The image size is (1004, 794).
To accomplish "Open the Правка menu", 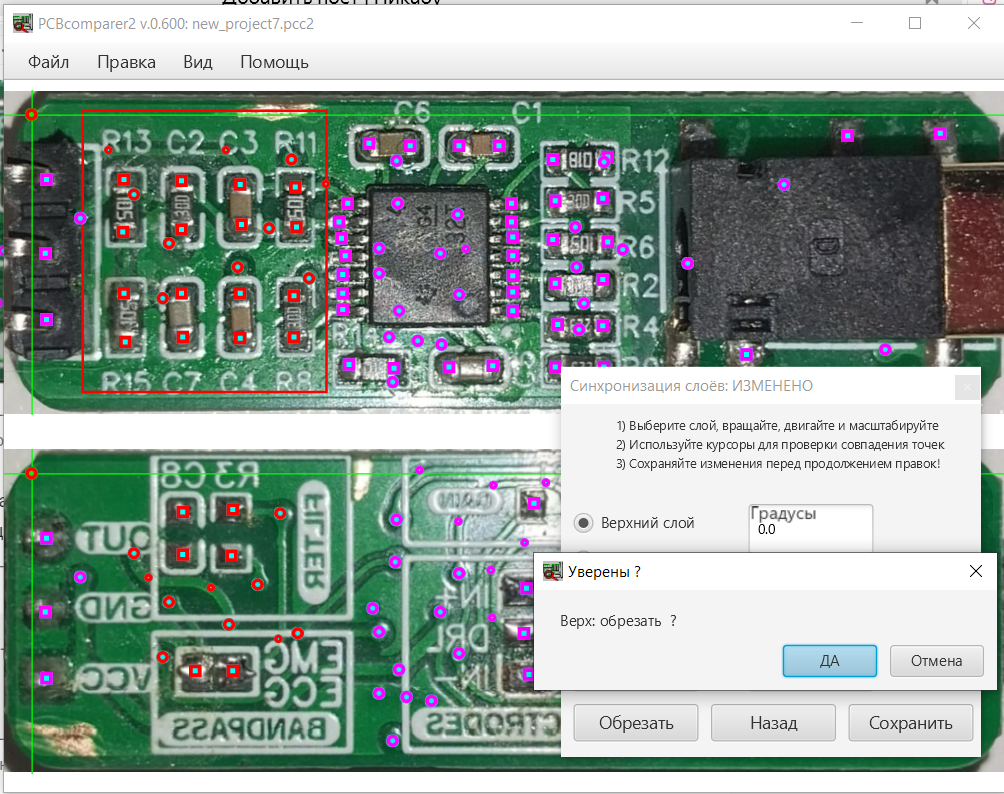I will pyautogui.click(x=126, y=62).
